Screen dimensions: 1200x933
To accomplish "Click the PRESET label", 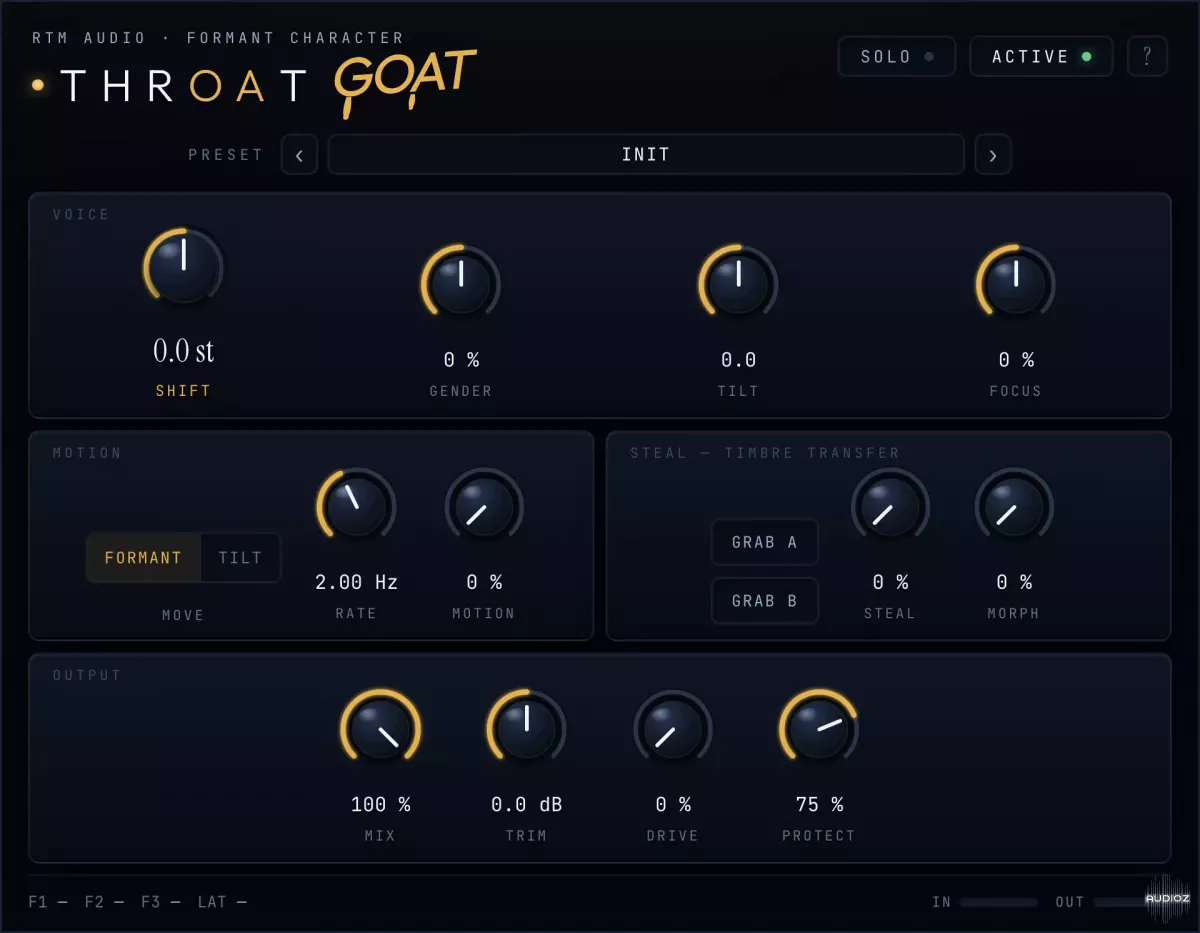I will pos(226,155).
